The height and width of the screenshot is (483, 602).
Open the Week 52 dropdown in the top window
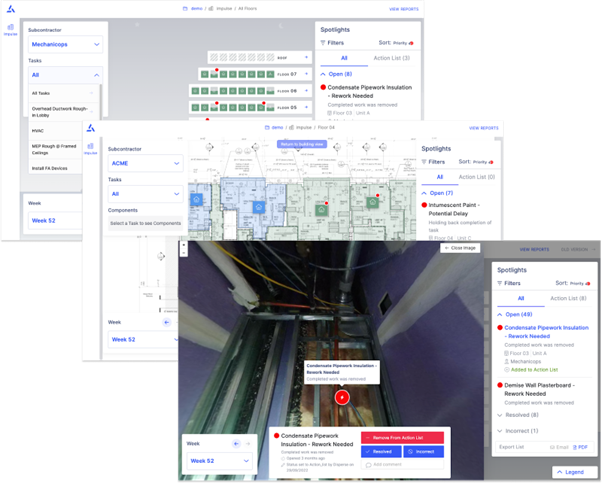55,220
